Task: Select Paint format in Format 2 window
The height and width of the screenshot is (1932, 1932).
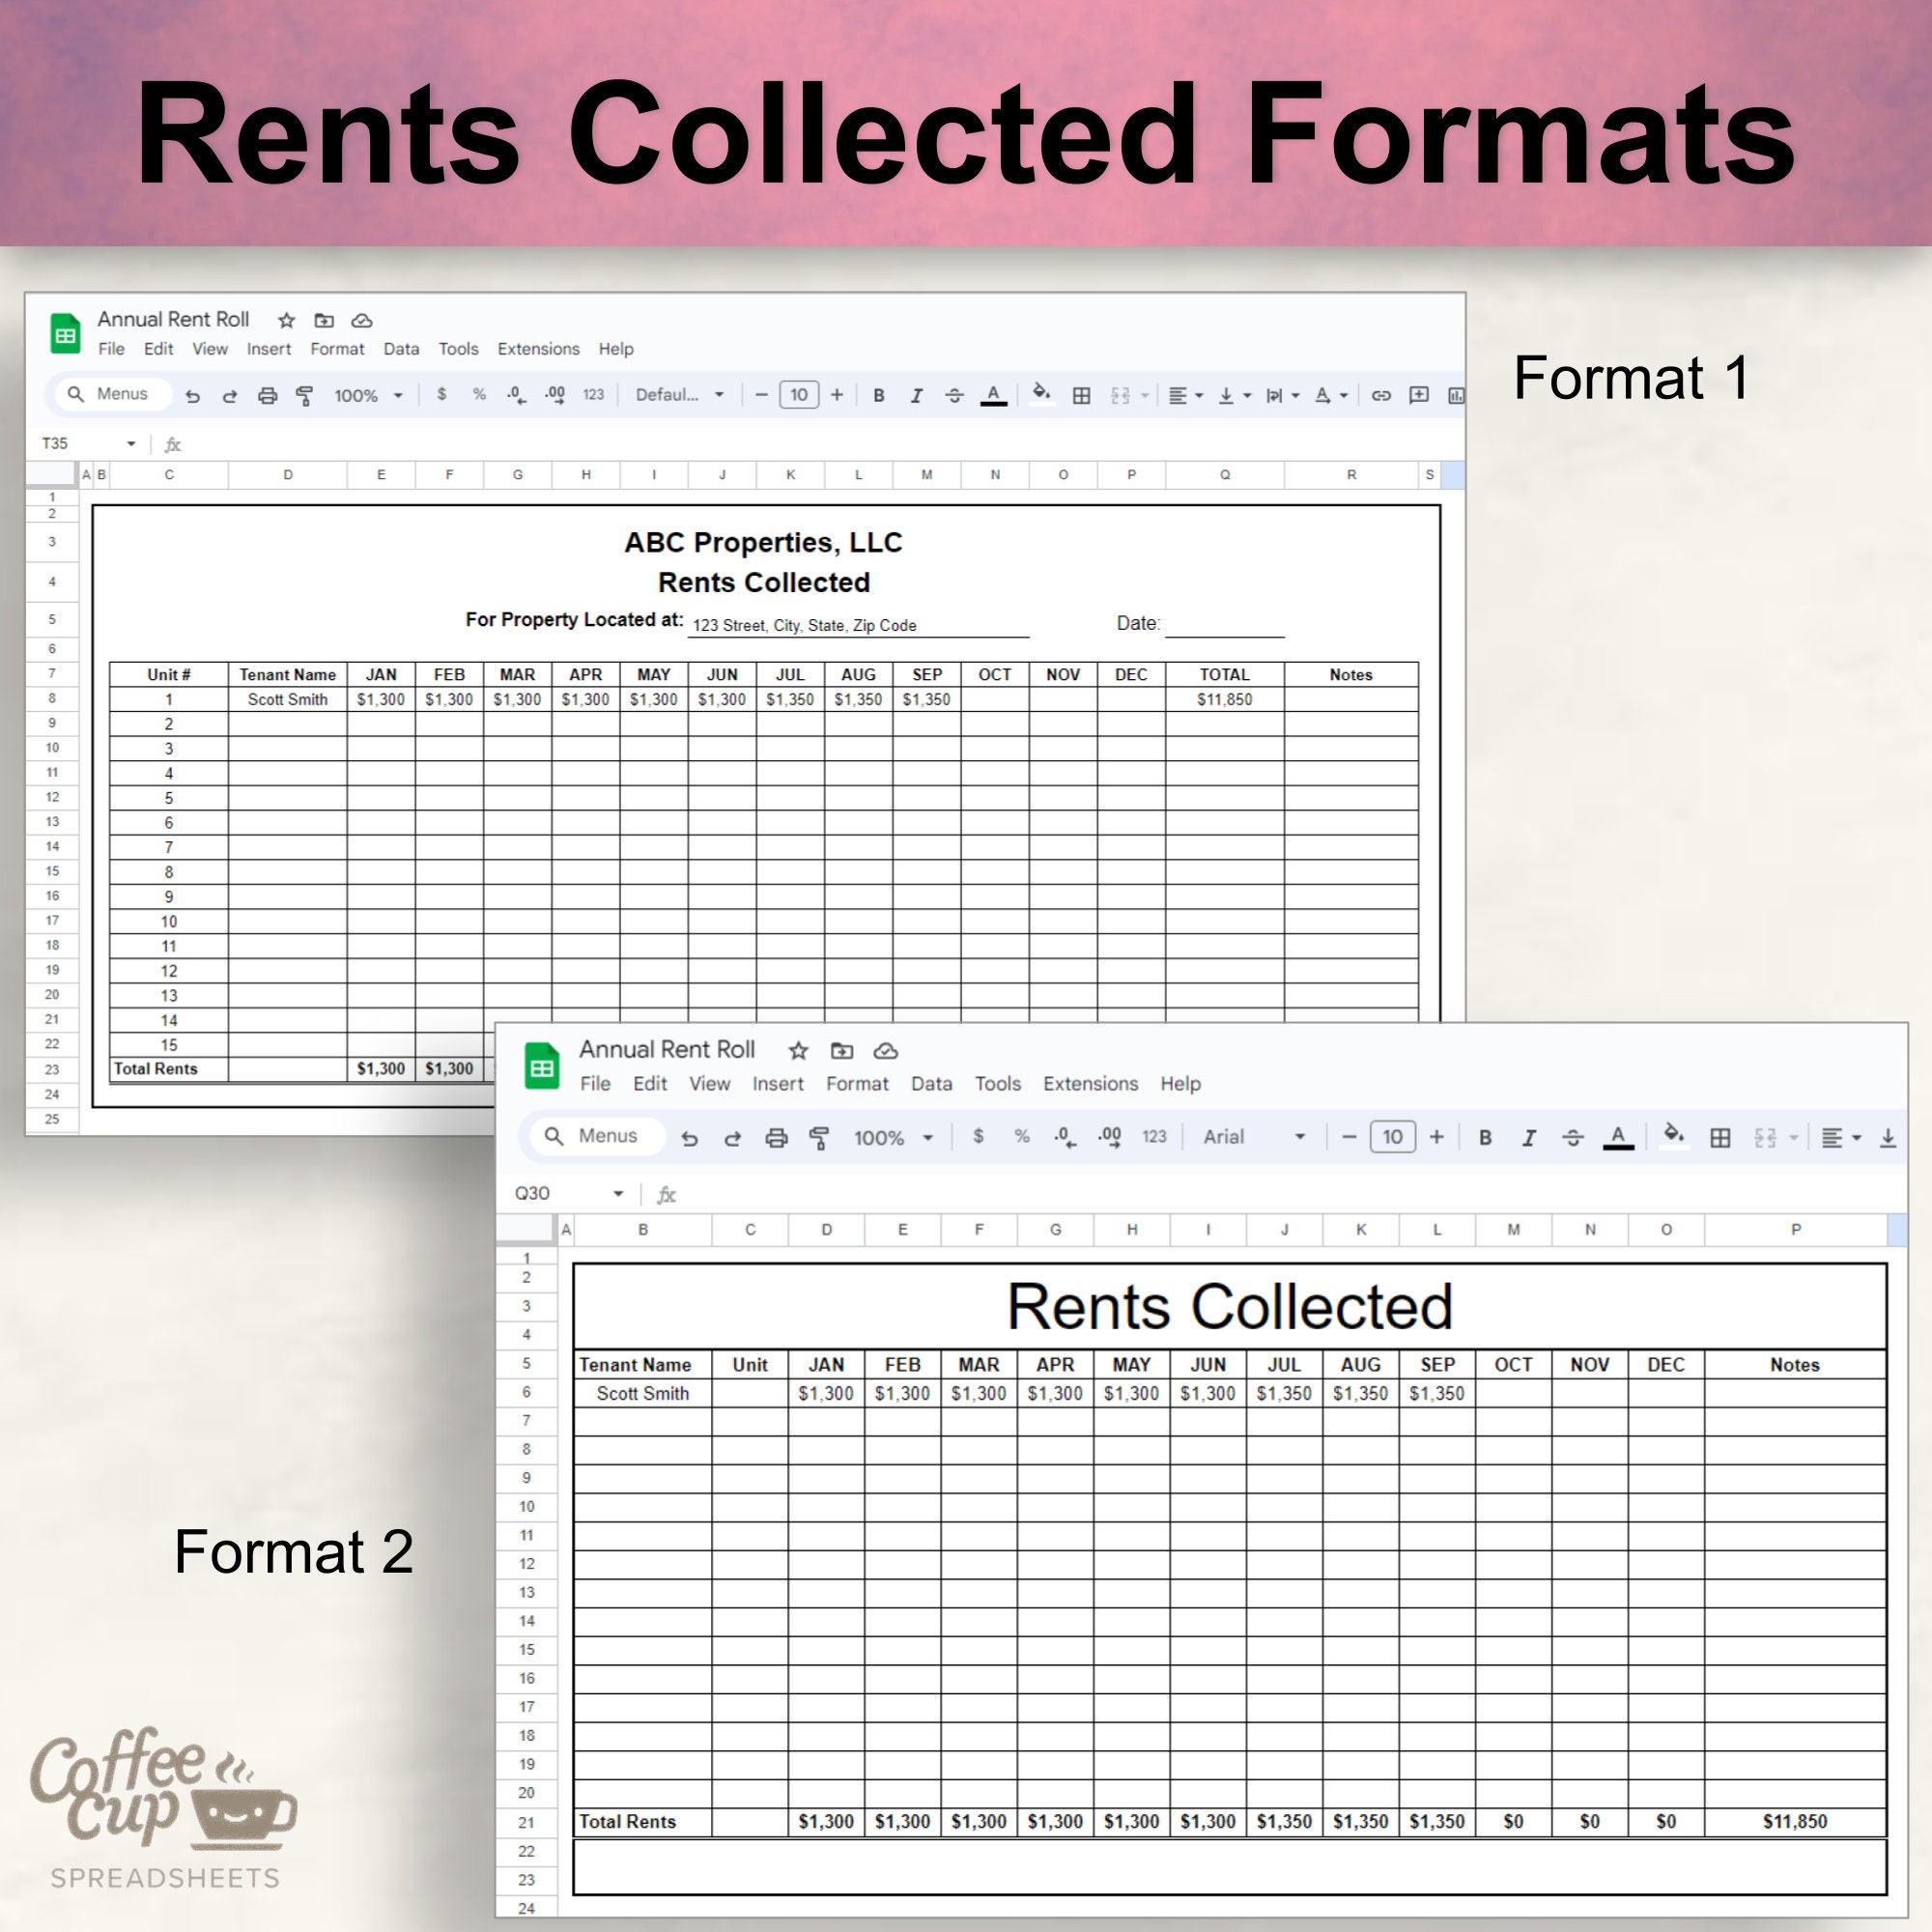Action: coord(819,1137)
